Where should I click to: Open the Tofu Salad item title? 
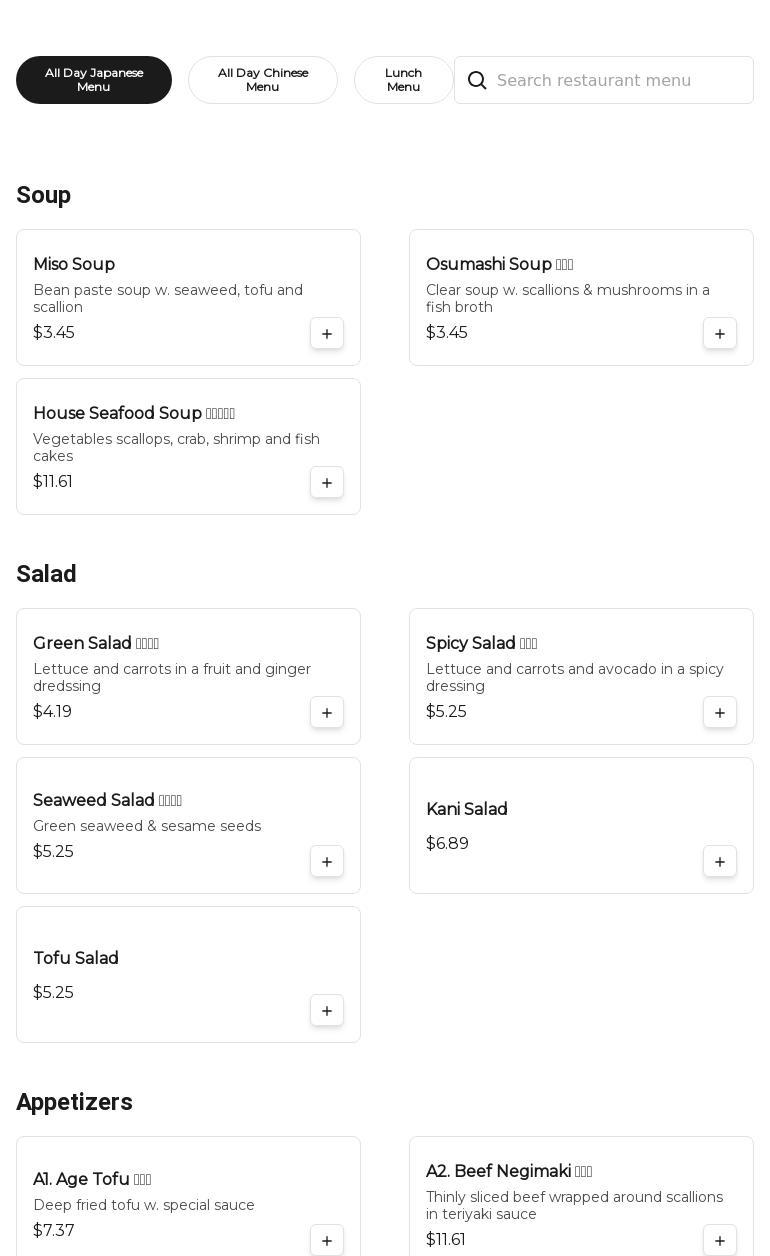76,958
